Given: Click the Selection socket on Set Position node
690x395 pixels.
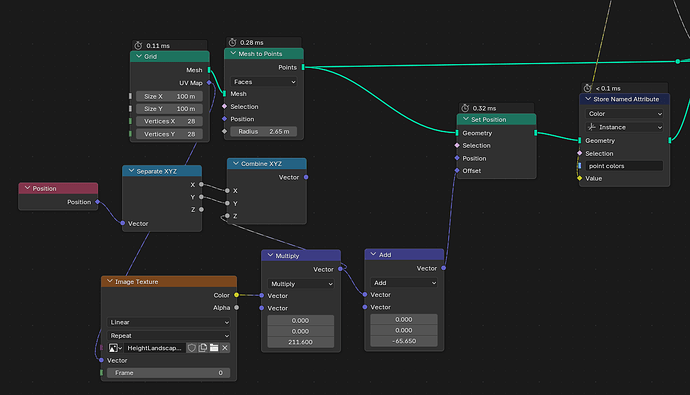Looking at the screenshot, I should pos(457,146).
